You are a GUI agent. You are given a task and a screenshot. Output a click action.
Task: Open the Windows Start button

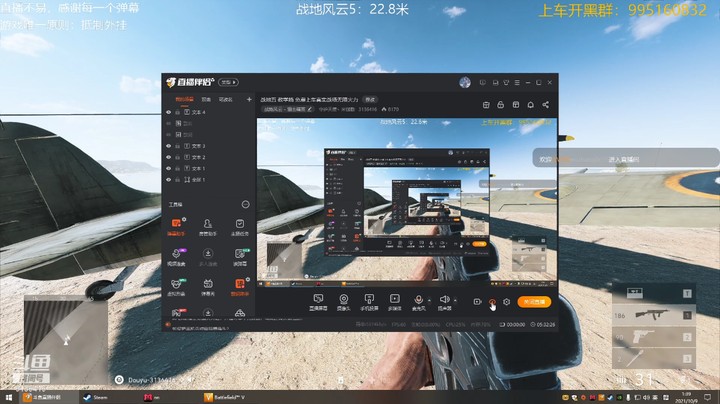(x=8, y=397)
